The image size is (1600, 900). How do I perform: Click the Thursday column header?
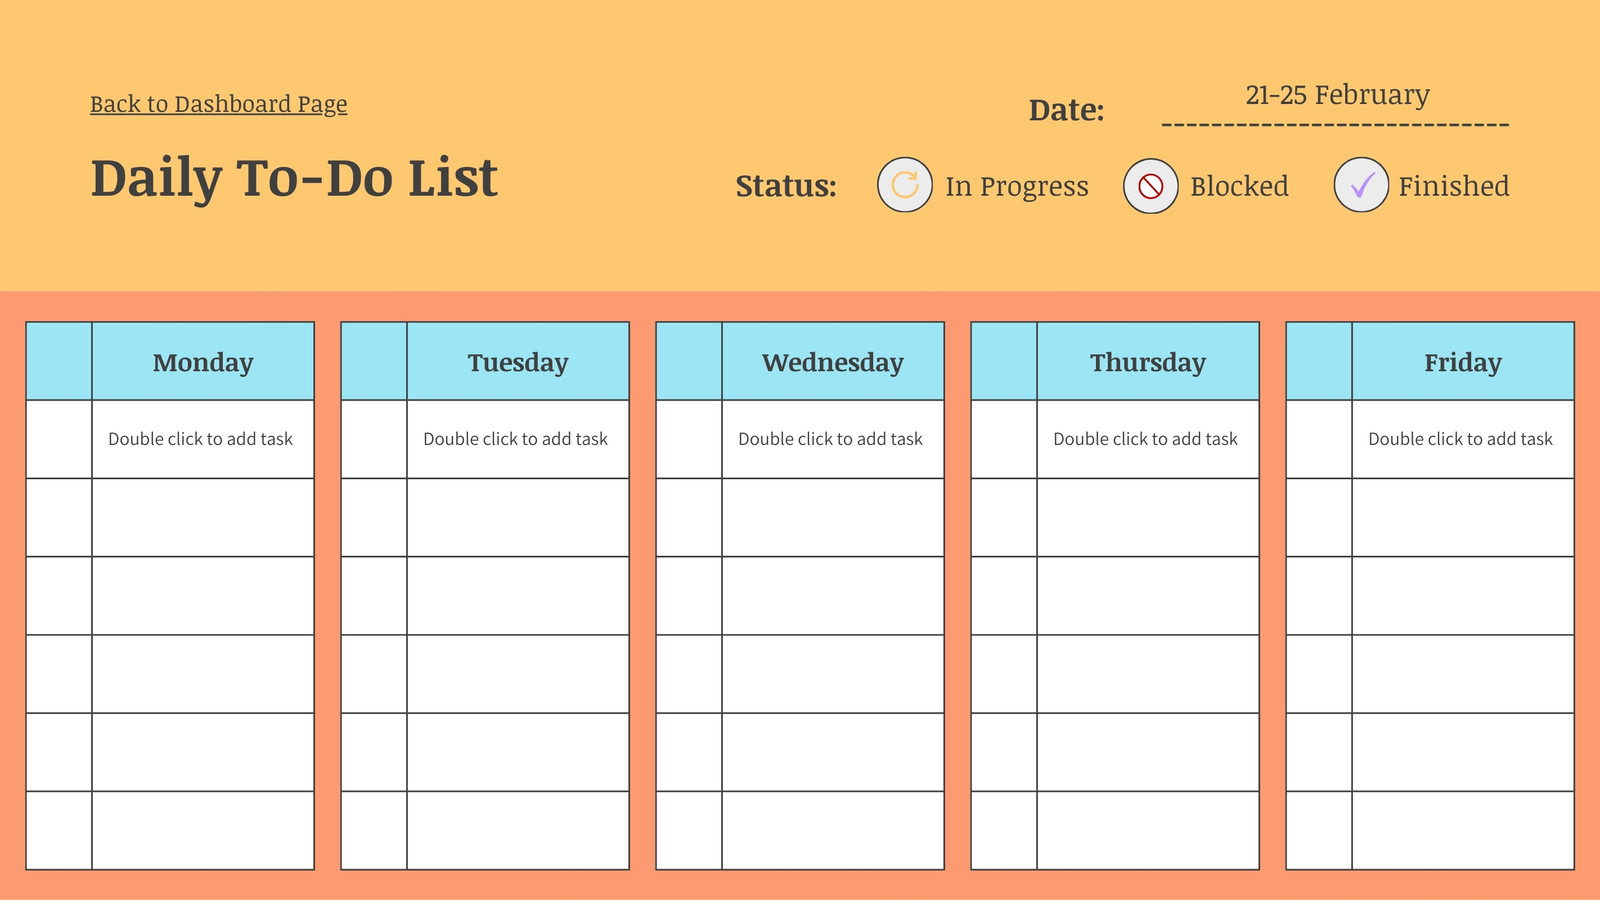[1148, 361]
